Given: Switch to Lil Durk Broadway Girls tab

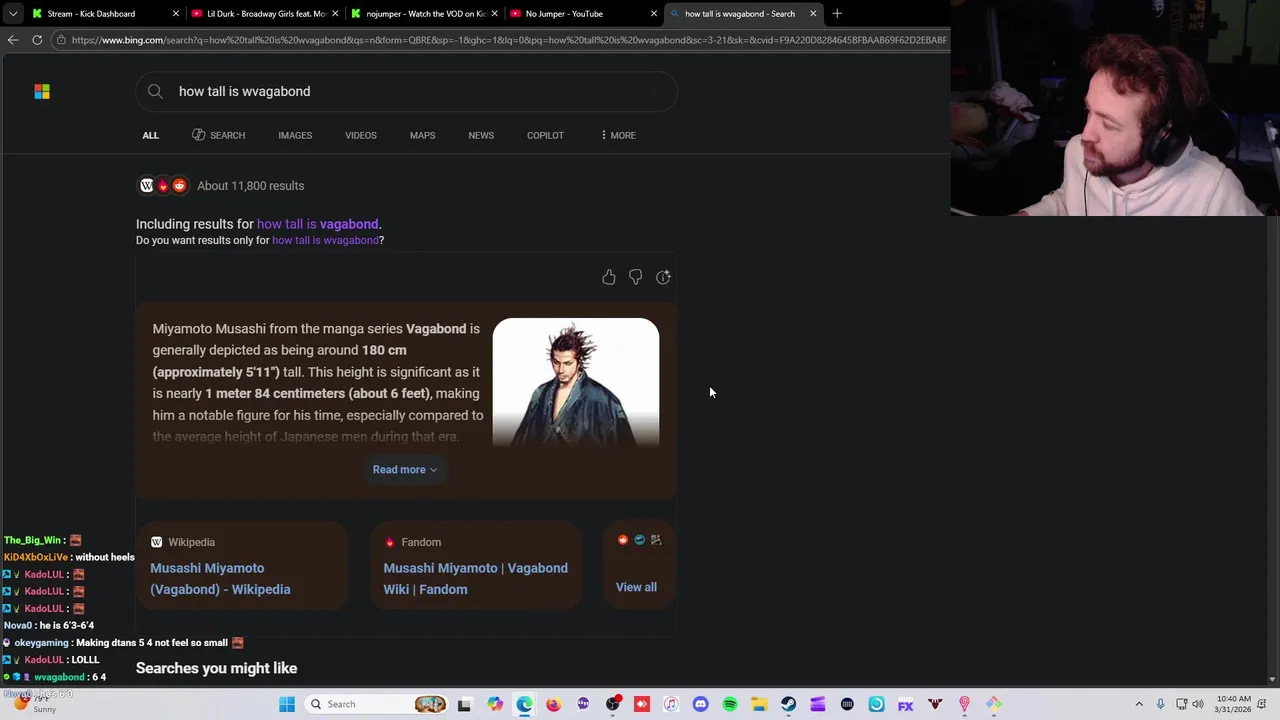Looking at the screenshot, I should pos(266,14).
